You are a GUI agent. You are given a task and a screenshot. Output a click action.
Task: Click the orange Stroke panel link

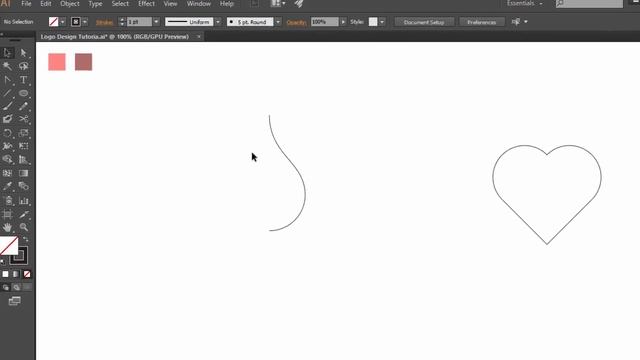pos(104,22)
